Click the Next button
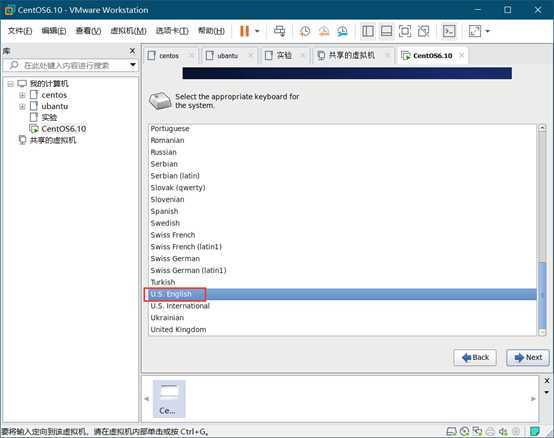Viewport: 554px width, 438px height. click(x=528, y=357)
